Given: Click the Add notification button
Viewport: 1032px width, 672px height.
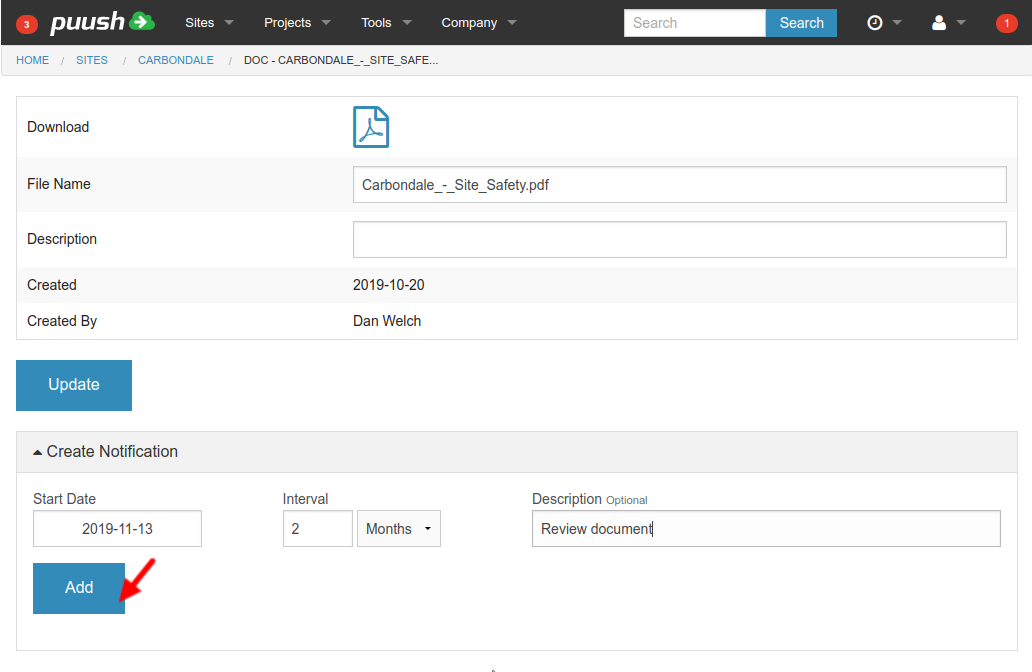Looking at the screenshot, I should pyautogui.click(x=79, y=588).
